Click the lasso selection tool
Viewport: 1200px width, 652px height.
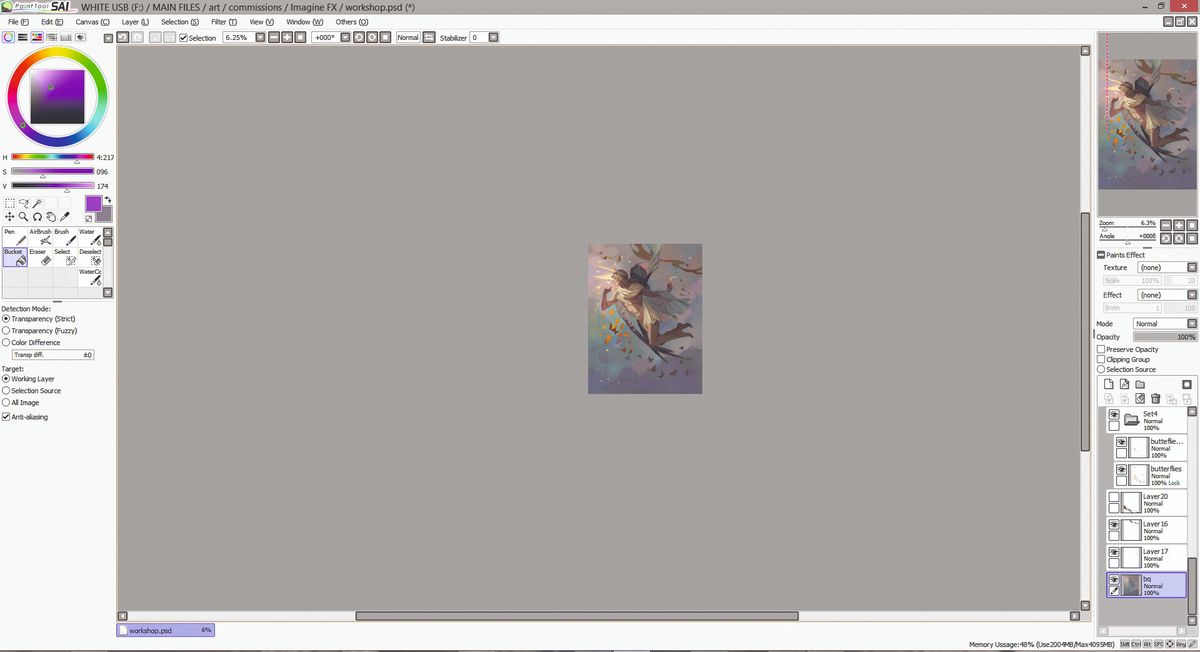pos(25,203)
